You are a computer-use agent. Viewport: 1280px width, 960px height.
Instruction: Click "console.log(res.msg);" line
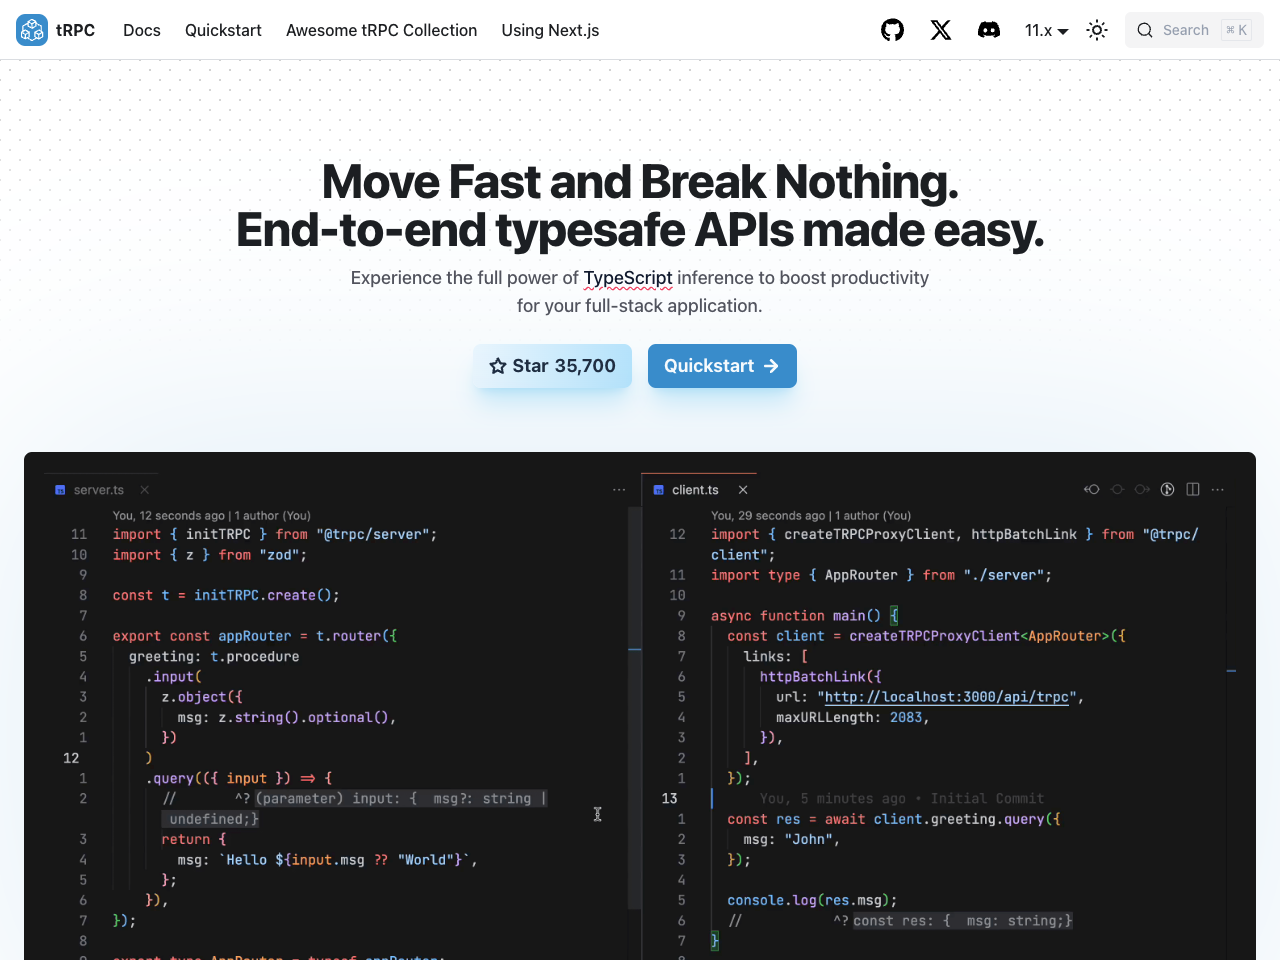812,900
